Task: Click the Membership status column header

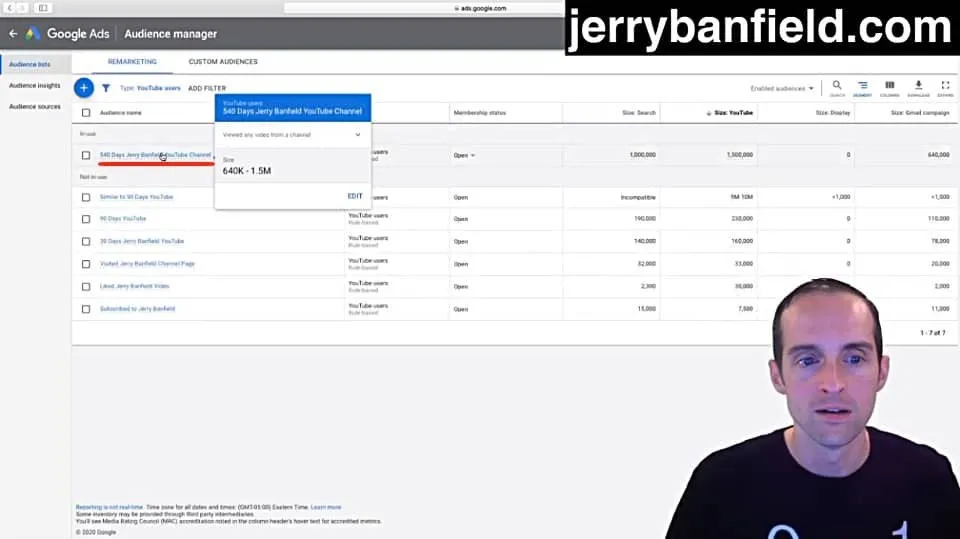Action: (480, 113)
